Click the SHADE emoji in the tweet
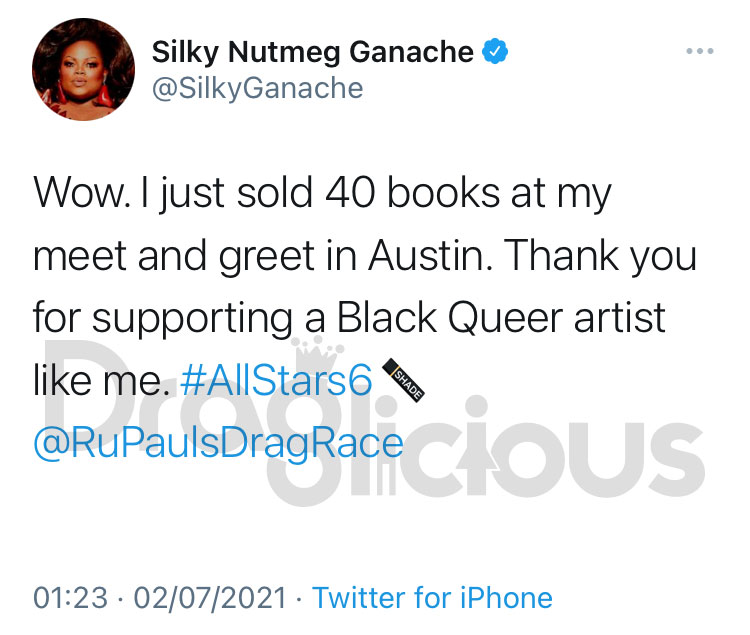The width and height of the screenshot is (750, 635). [404, 380]
